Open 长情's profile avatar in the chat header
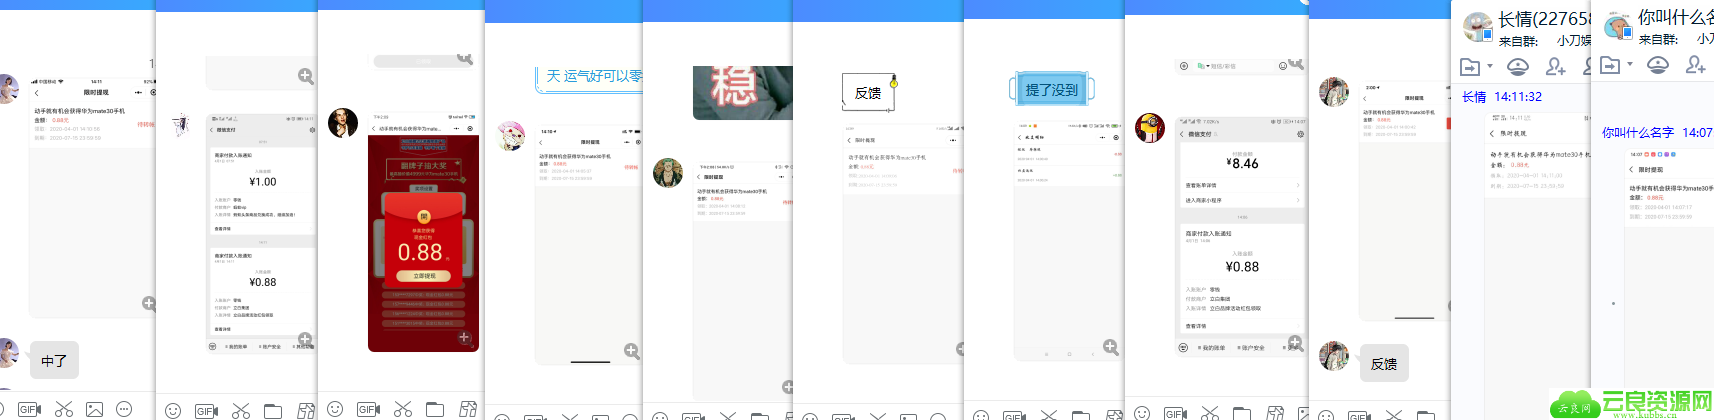This screenshot has width=1714, height=420. pyautogui.click(x=1478, y=26)
